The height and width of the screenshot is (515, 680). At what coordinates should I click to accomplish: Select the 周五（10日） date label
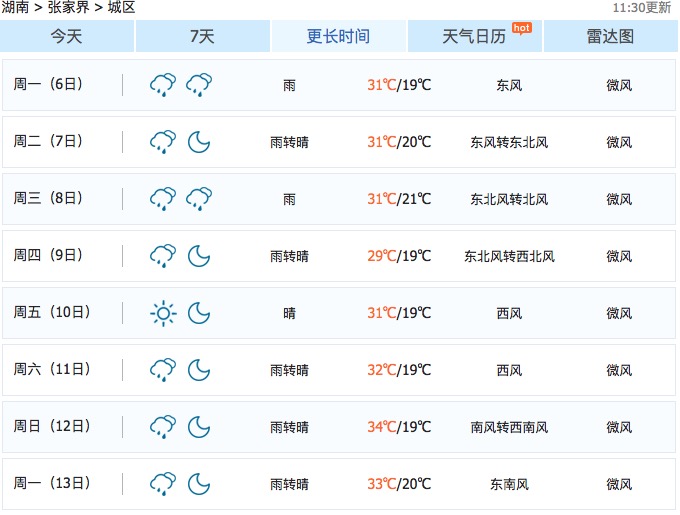[x=52, y=313]
